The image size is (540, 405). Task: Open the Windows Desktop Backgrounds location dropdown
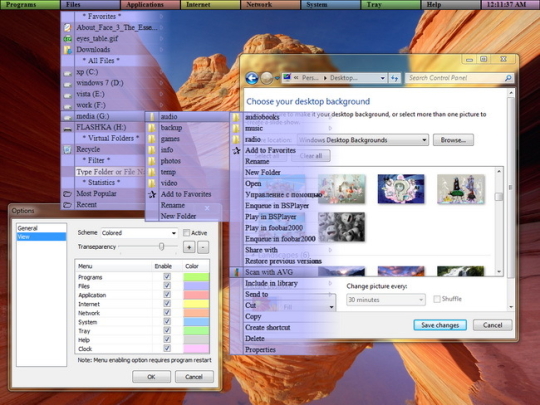point(363,140)
